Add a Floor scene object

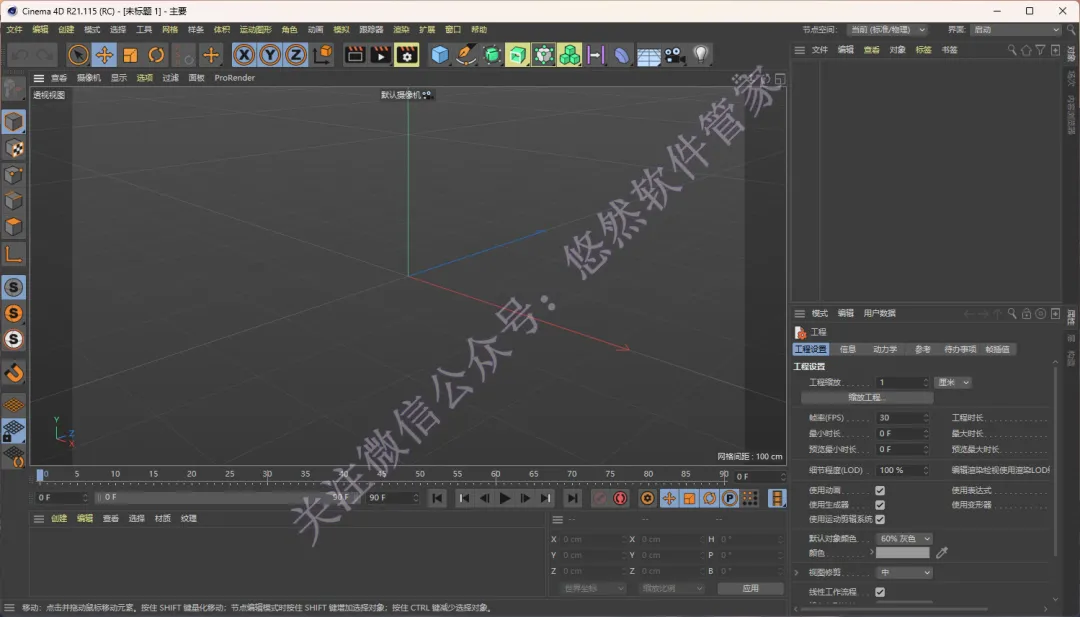pyautogui.click(x=648, y=56)
